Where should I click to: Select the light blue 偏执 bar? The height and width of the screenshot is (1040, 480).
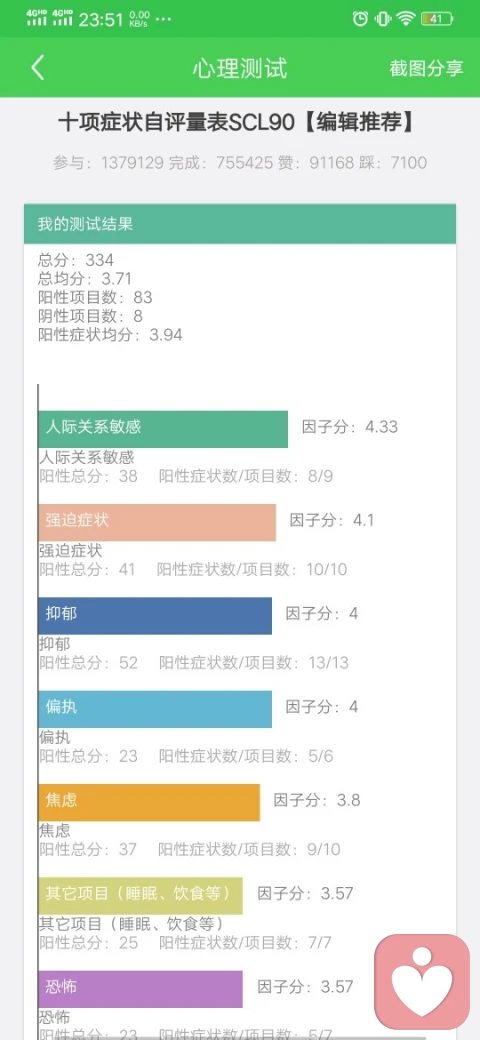(155, 709)
